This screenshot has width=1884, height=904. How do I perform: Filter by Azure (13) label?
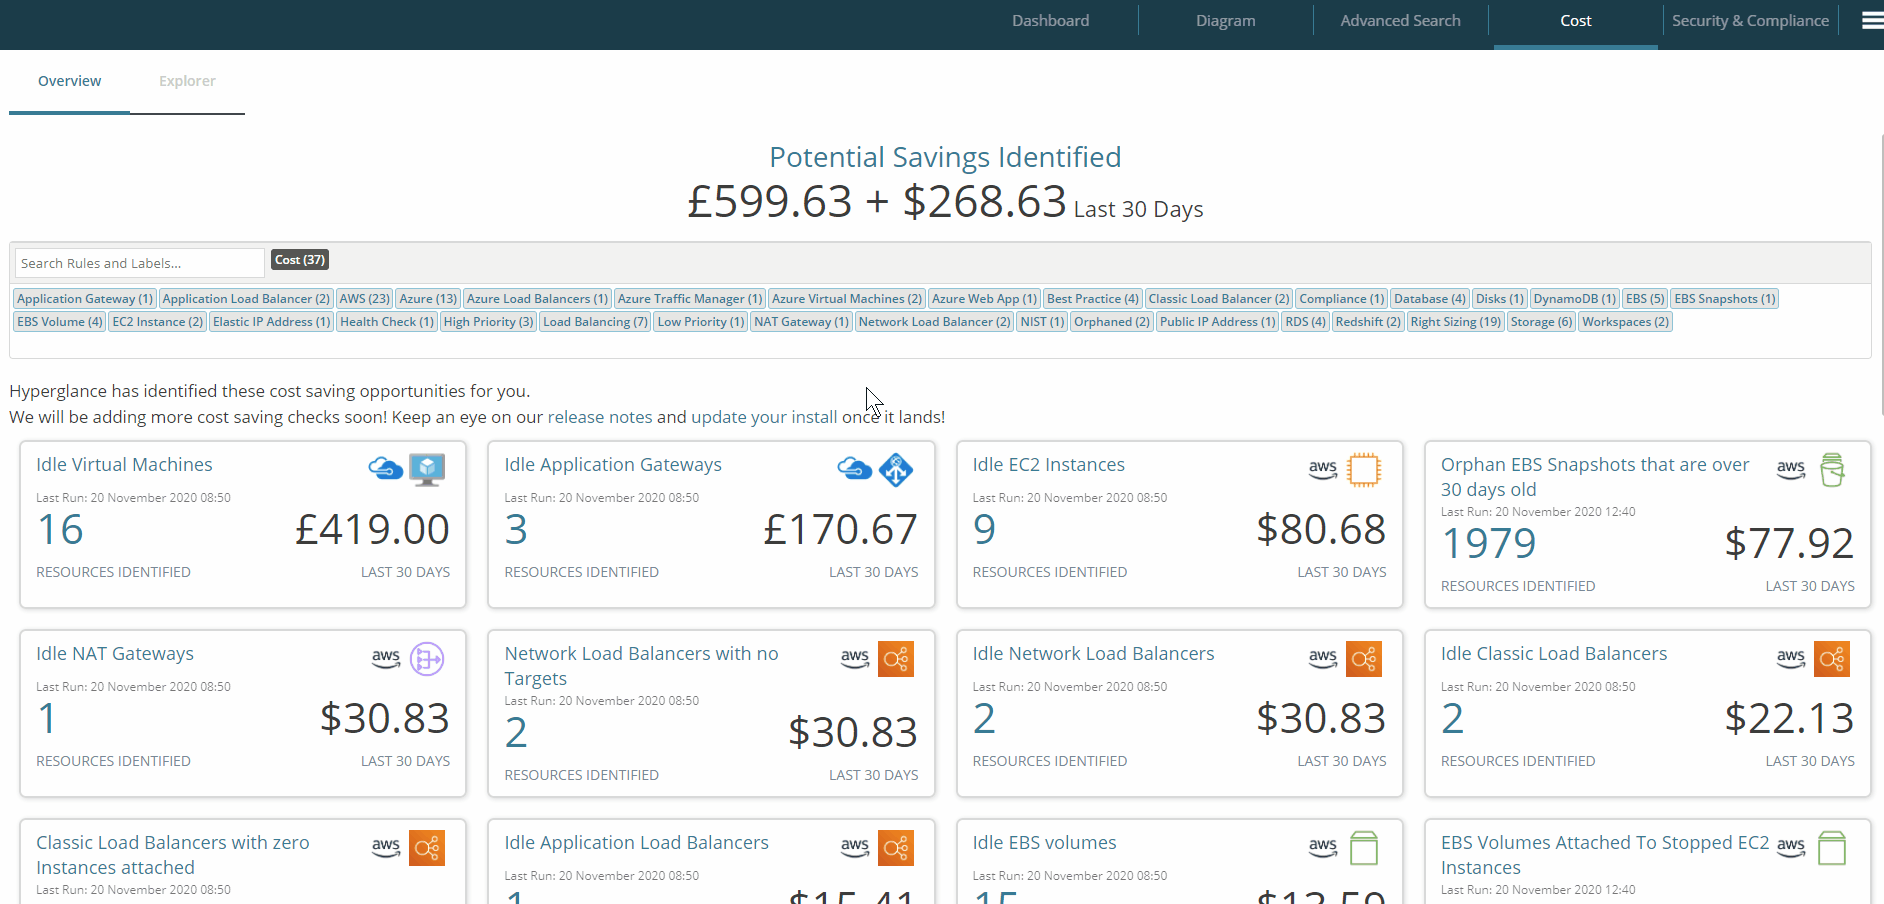click(x=428, y=298)
